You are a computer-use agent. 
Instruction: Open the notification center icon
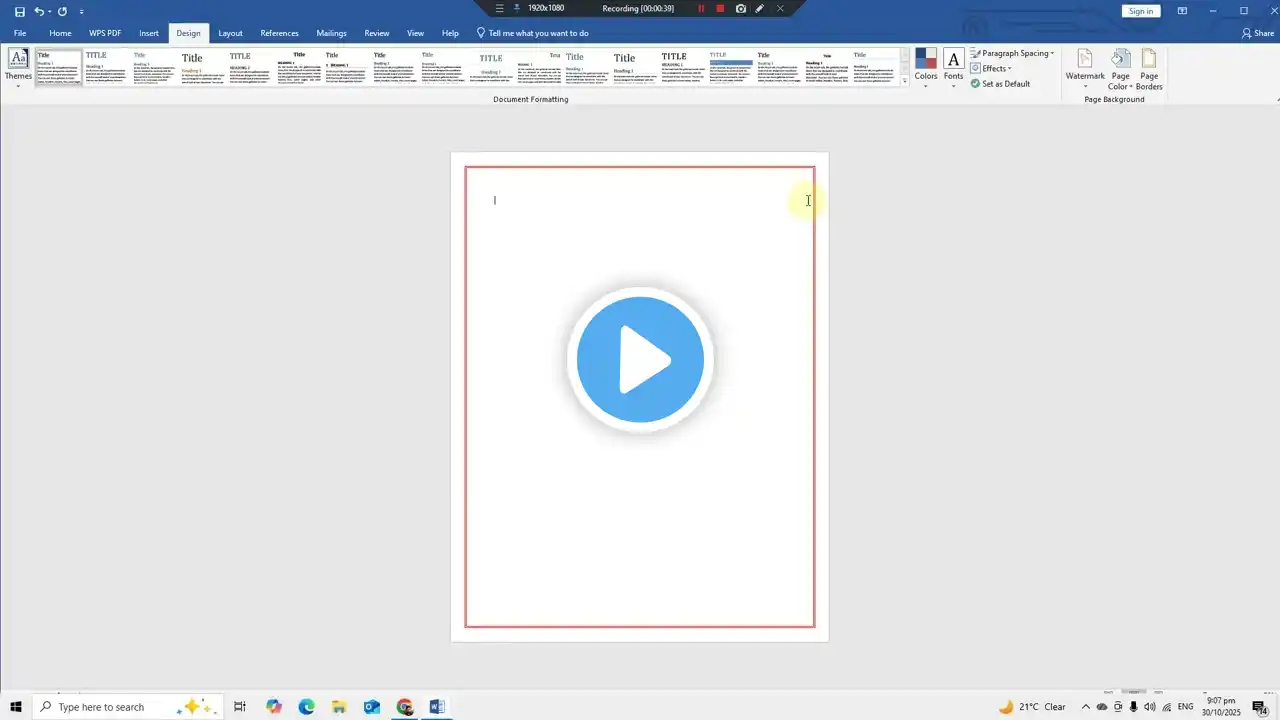1261,707
